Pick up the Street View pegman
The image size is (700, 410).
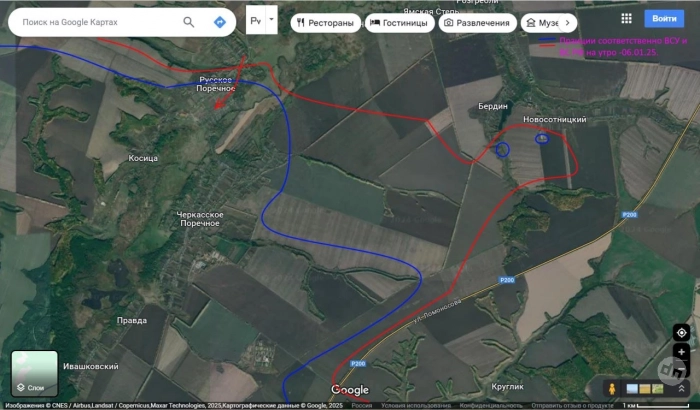point(612,389)
